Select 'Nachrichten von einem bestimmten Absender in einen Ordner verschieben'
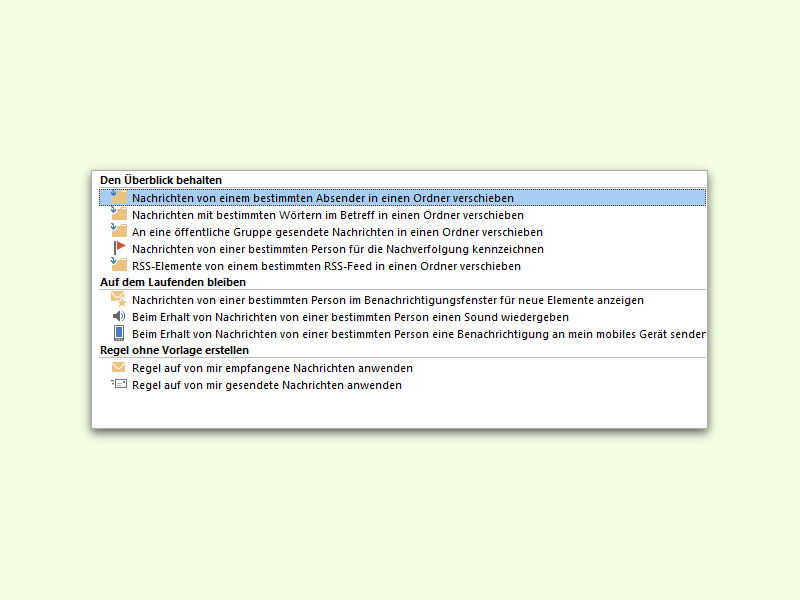Viewport: 800px width, 600px height. click(x=403, y=197)
